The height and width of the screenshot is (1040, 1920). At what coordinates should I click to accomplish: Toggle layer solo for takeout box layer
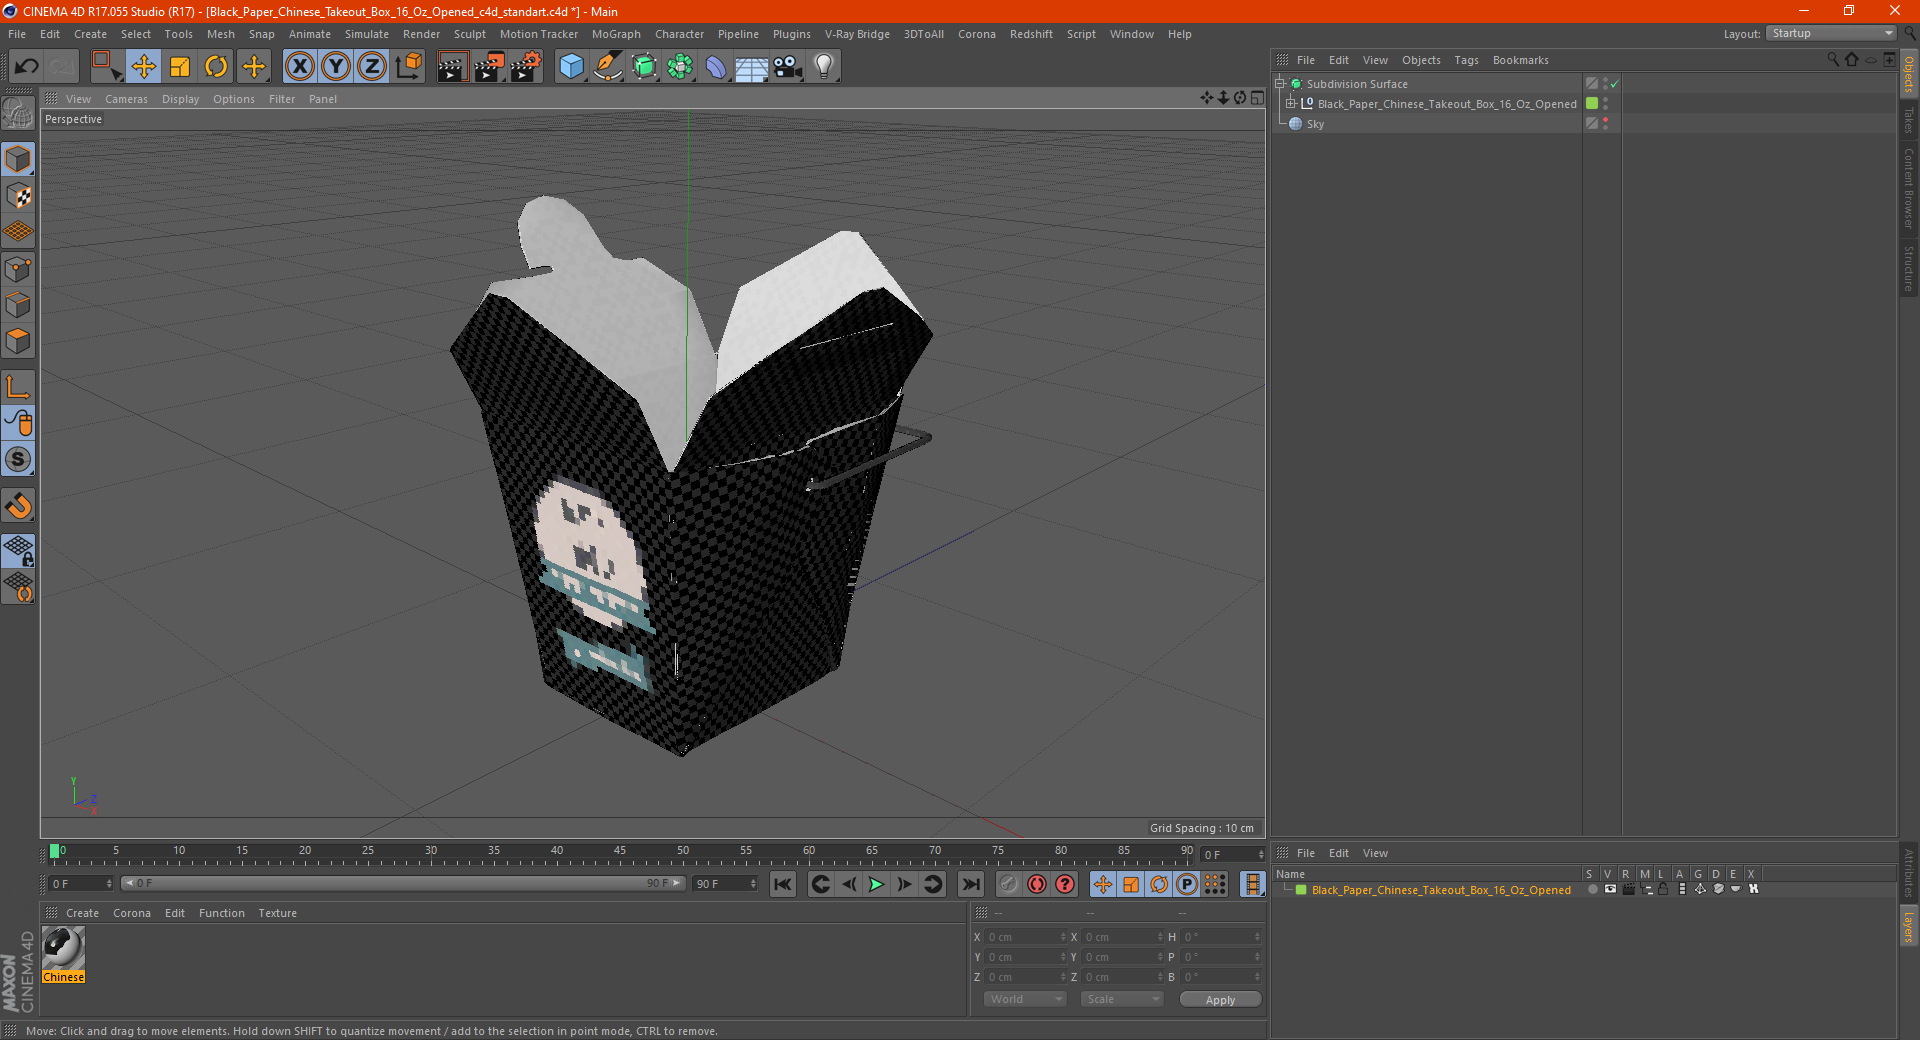pos(1593,889)
